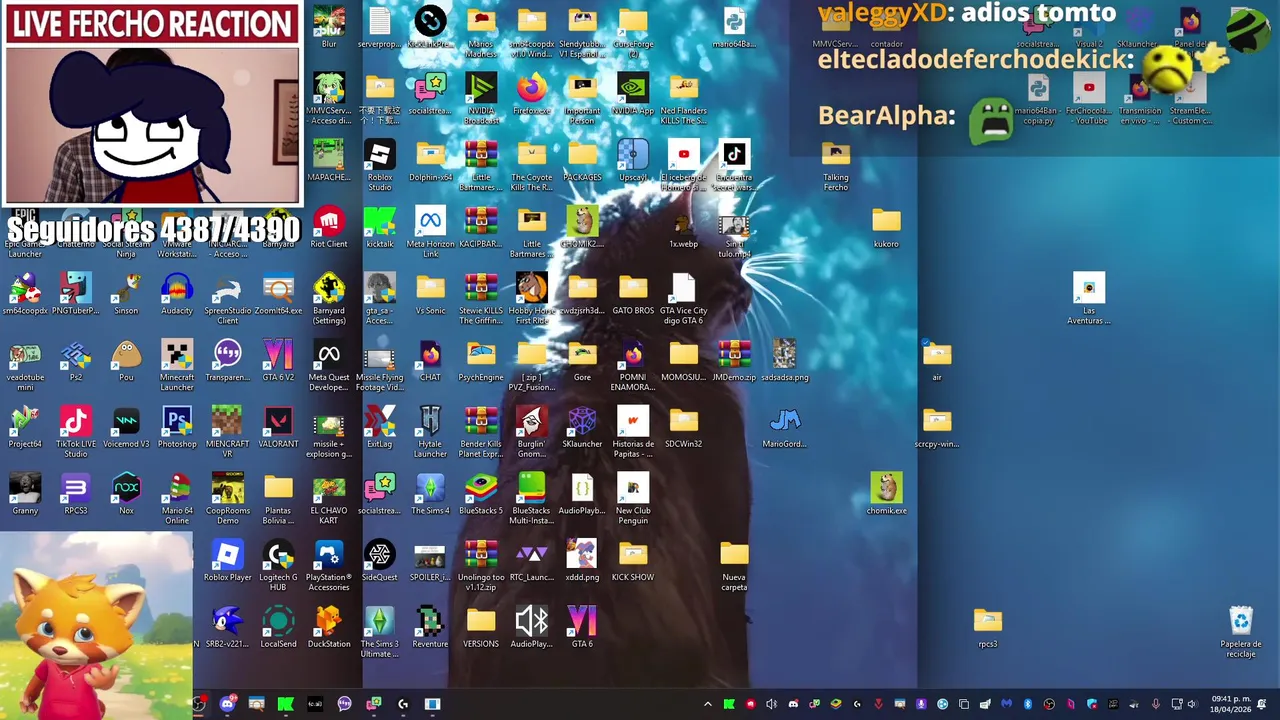
Task: Select the Meta Horizon Link icon
Action: tap(430, 232)
